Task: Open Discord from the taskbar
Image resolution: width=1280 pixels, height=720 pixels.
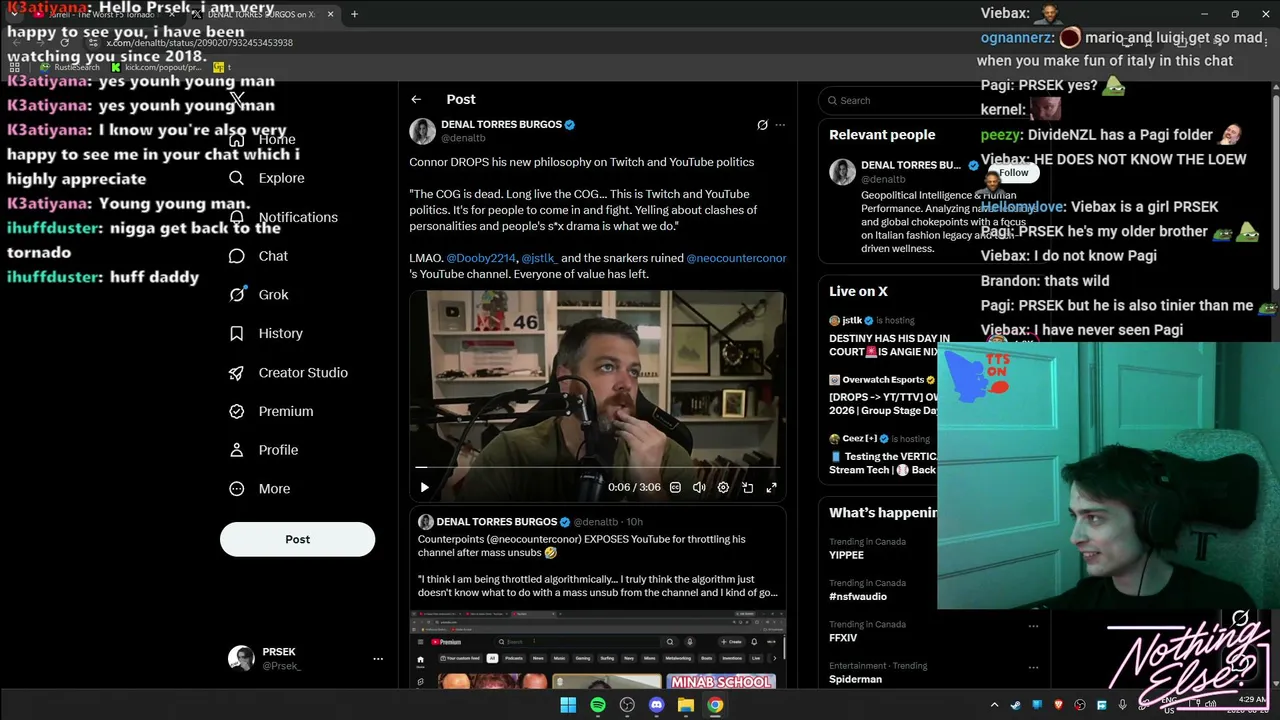Action: click(x=656, y=705)
